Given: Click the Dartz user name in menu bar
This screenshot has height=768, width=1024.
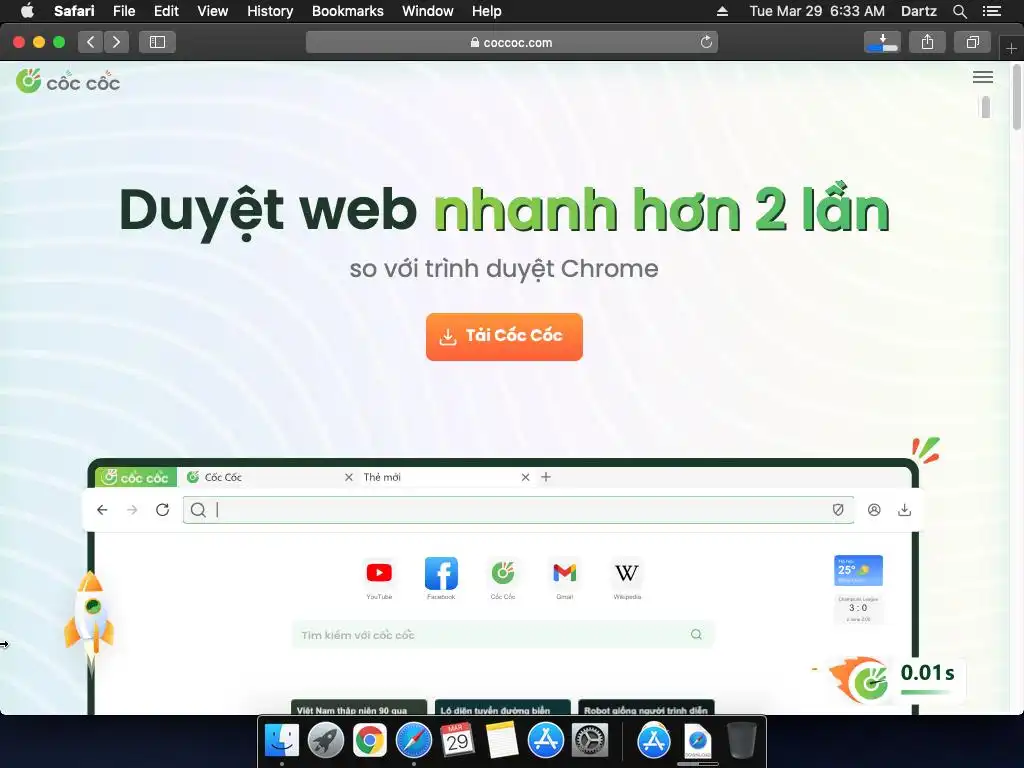Looking at the screenshot, I should (x=918, y=11).
